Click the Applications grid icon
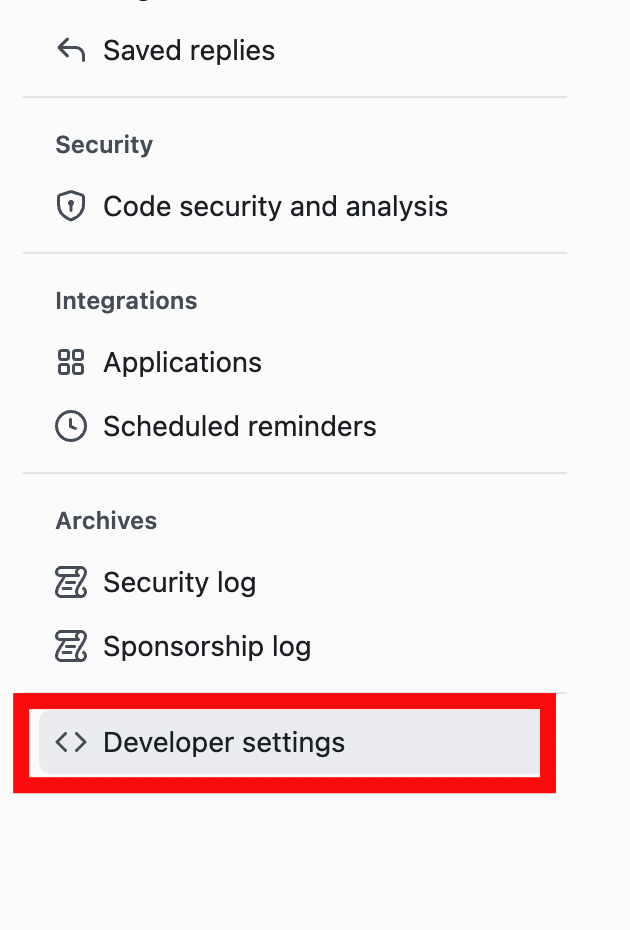This screenshot has height=930, width=630. 70,362
